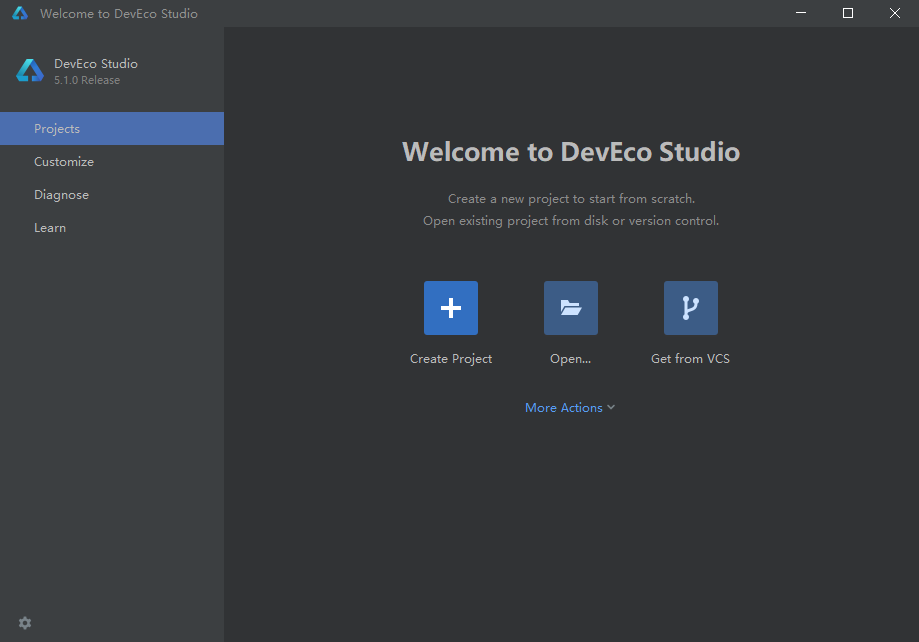
Task: Click the Welcome to DevEco Studio heading
Action: tap(571, 152)
